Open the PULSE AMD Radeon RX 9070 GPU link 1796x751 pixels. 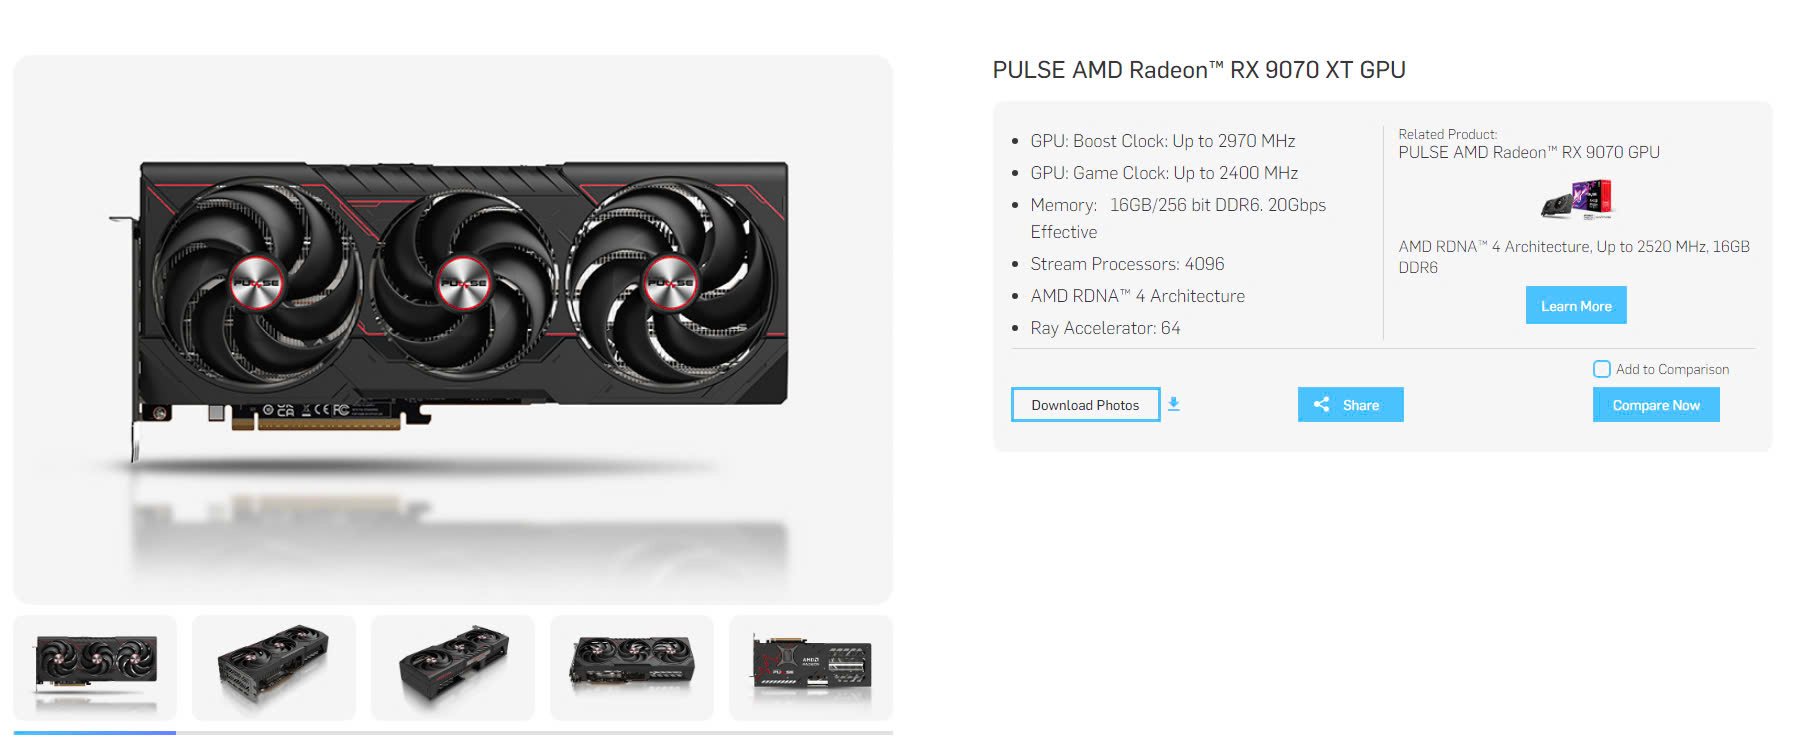(1529, 152)
